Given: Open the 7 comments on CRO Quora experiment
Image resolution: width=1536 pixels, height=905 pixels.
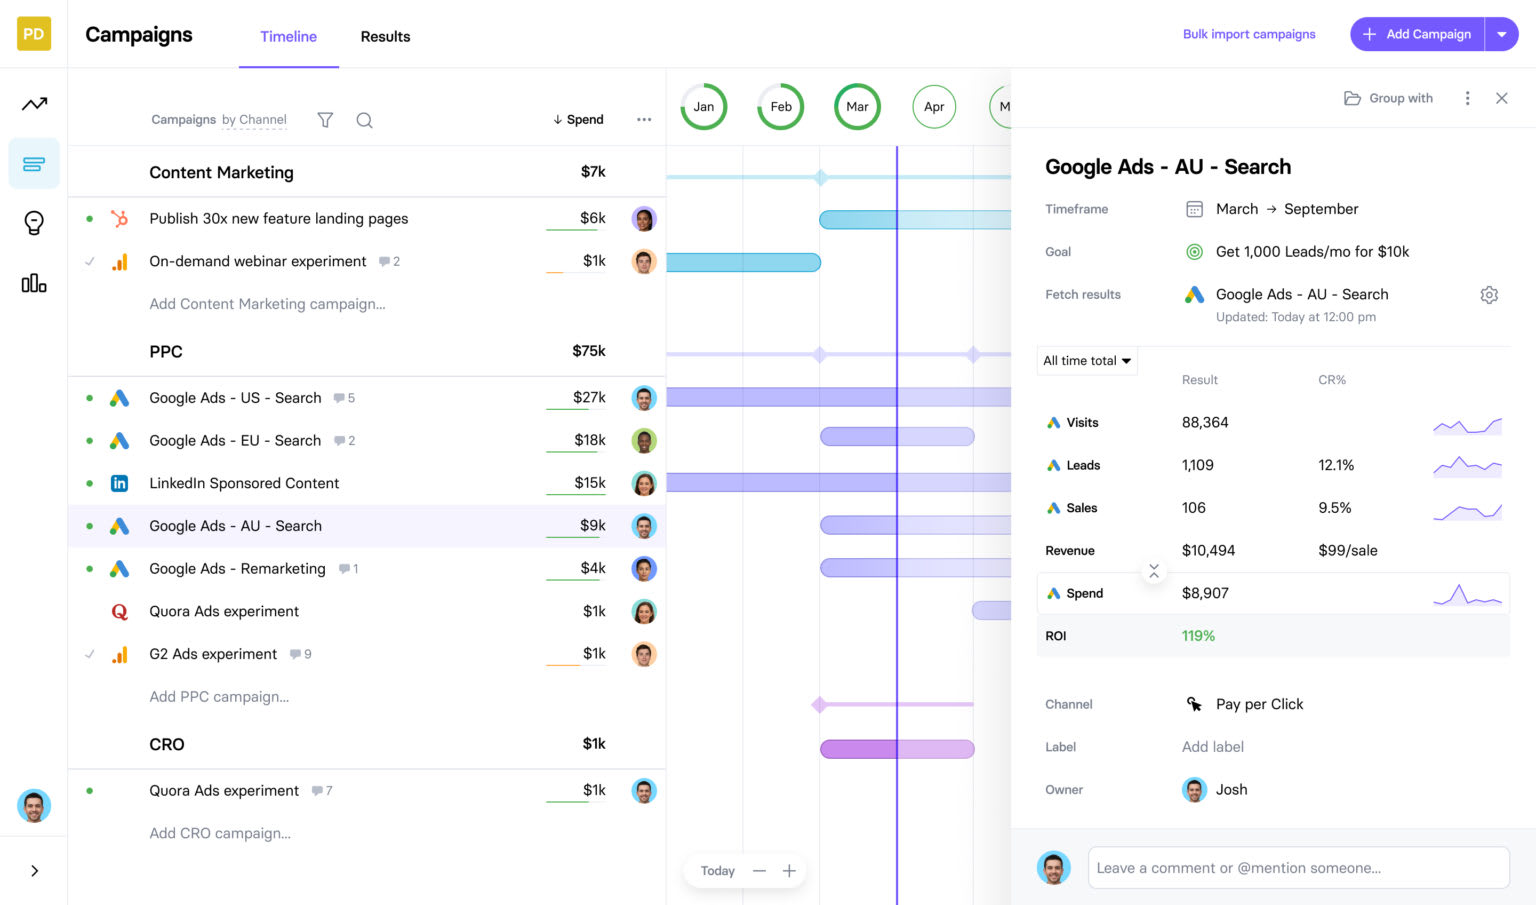Looking at the screenshot, I should pos(322,791).
